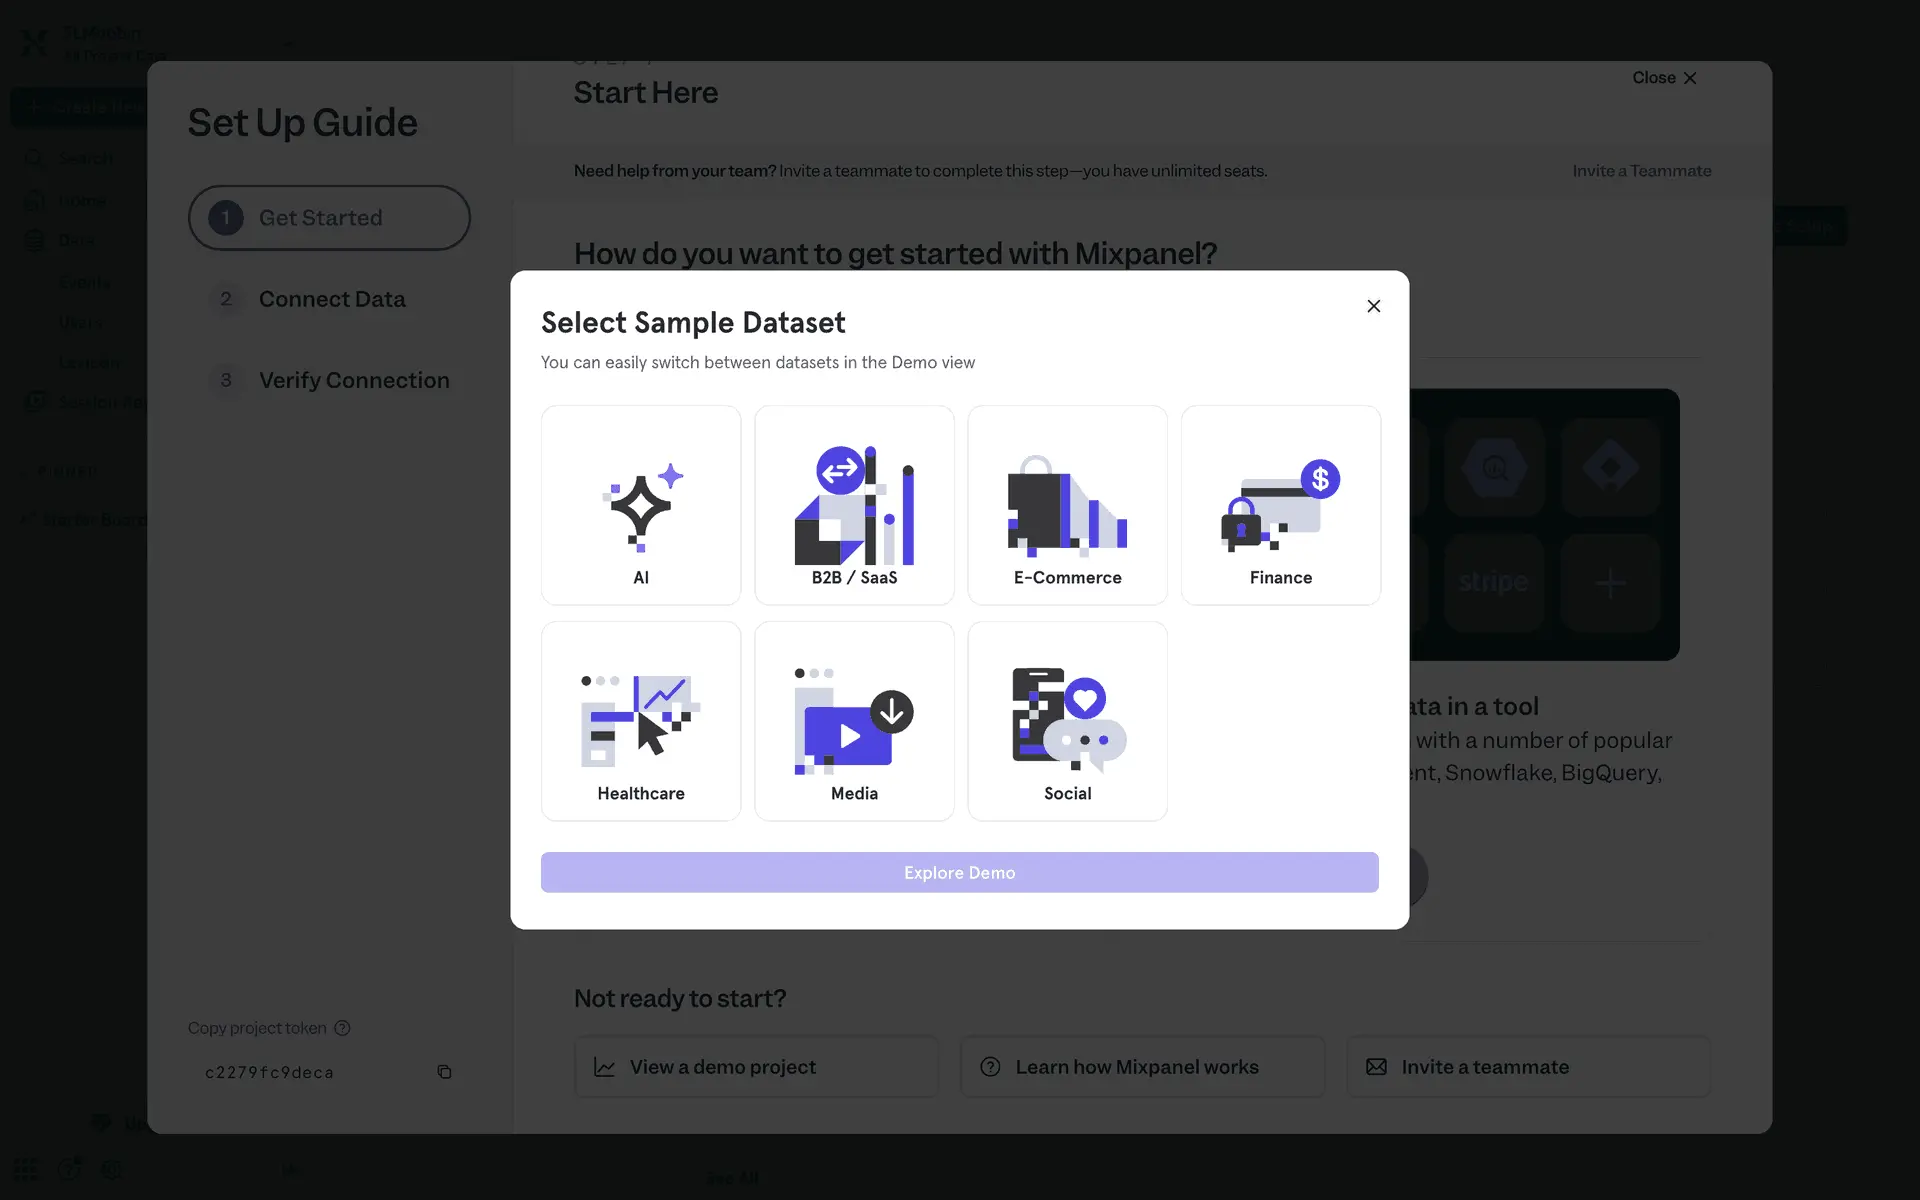
Task: Open Learn how Mixpanel works
Action: pos(1142,1067)
